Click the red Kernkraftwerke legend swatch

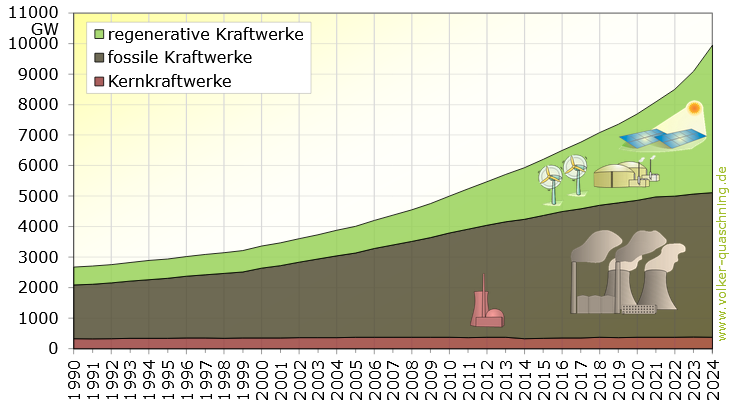click(x=98, y=81)
